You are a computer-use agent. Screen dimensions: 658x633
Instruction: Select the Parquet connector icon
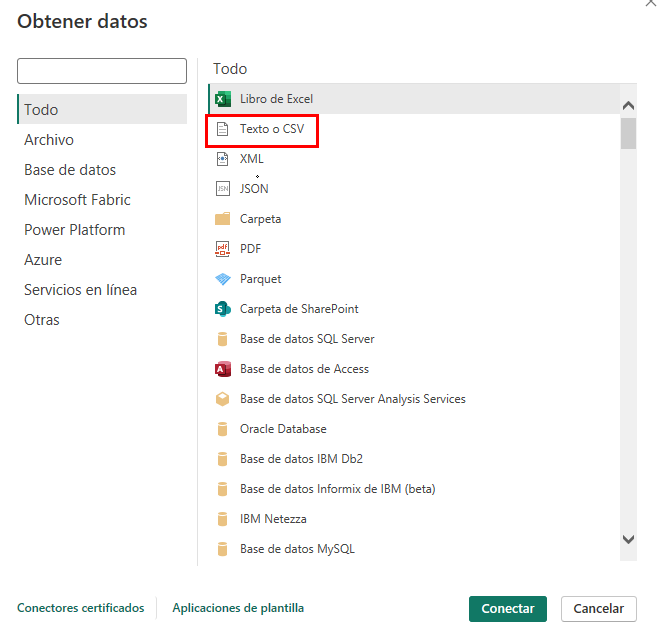222,279
